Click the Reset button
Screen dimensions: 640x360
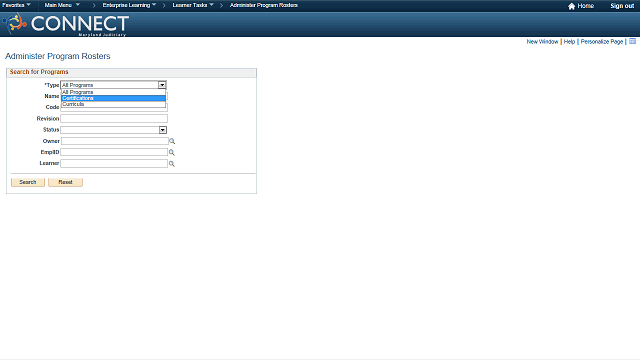click(x=65, y=182)
